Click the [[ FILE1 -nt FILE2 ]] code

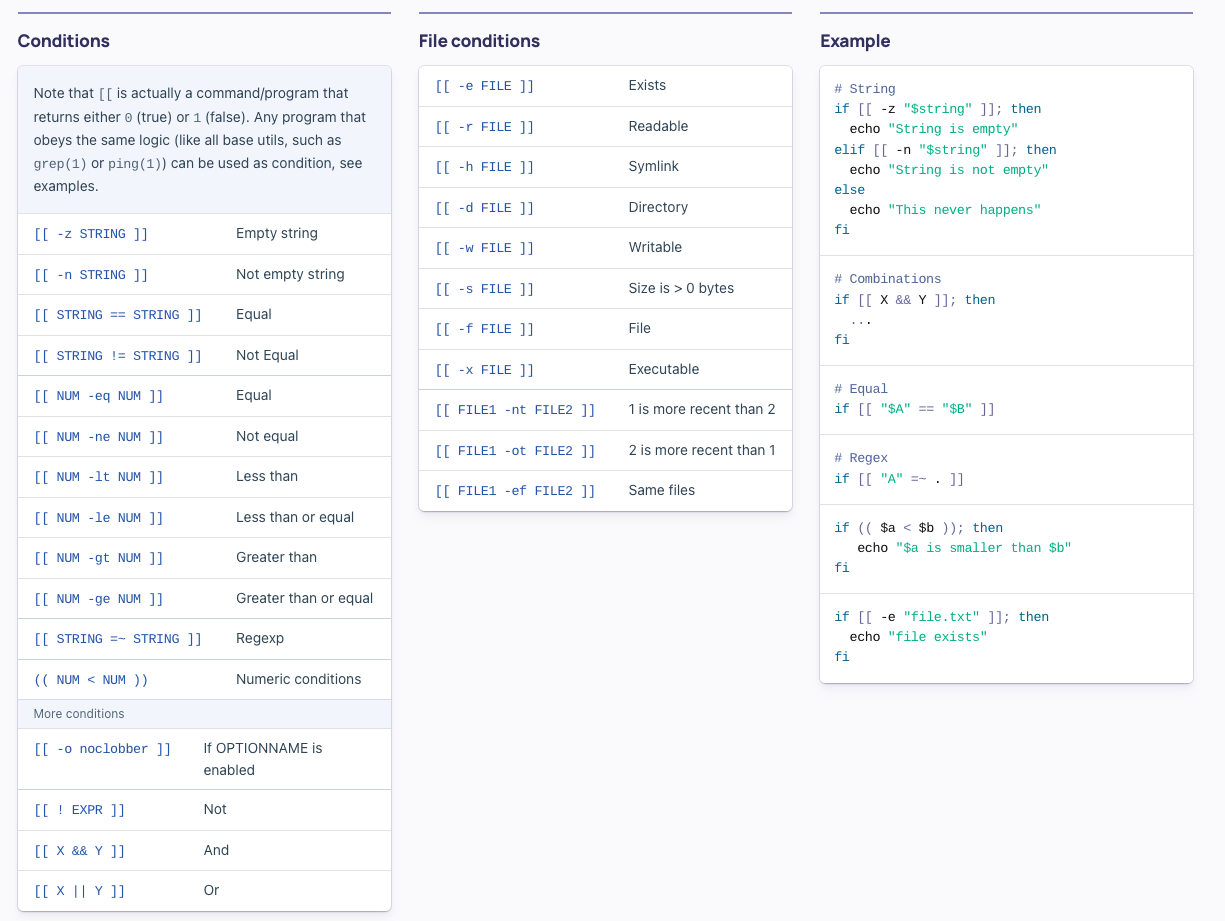click(515, 410)
